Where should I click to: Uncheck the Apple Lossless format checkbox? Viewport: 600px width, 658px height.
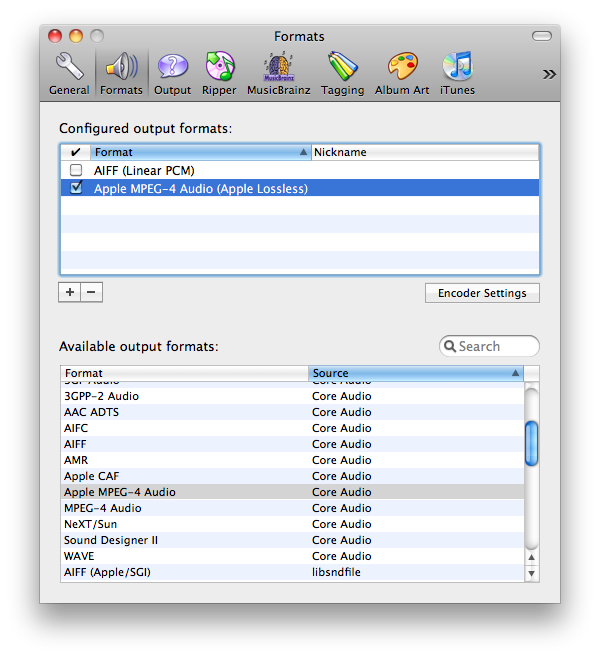pyautogui.click(x=76, y=187)
